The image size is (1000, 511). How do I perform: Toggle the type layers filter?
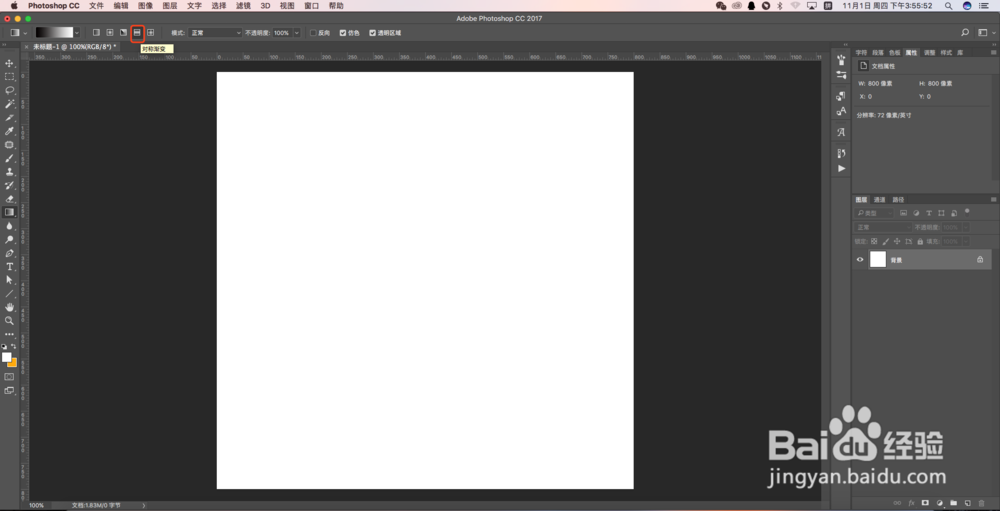click(929, 213)
